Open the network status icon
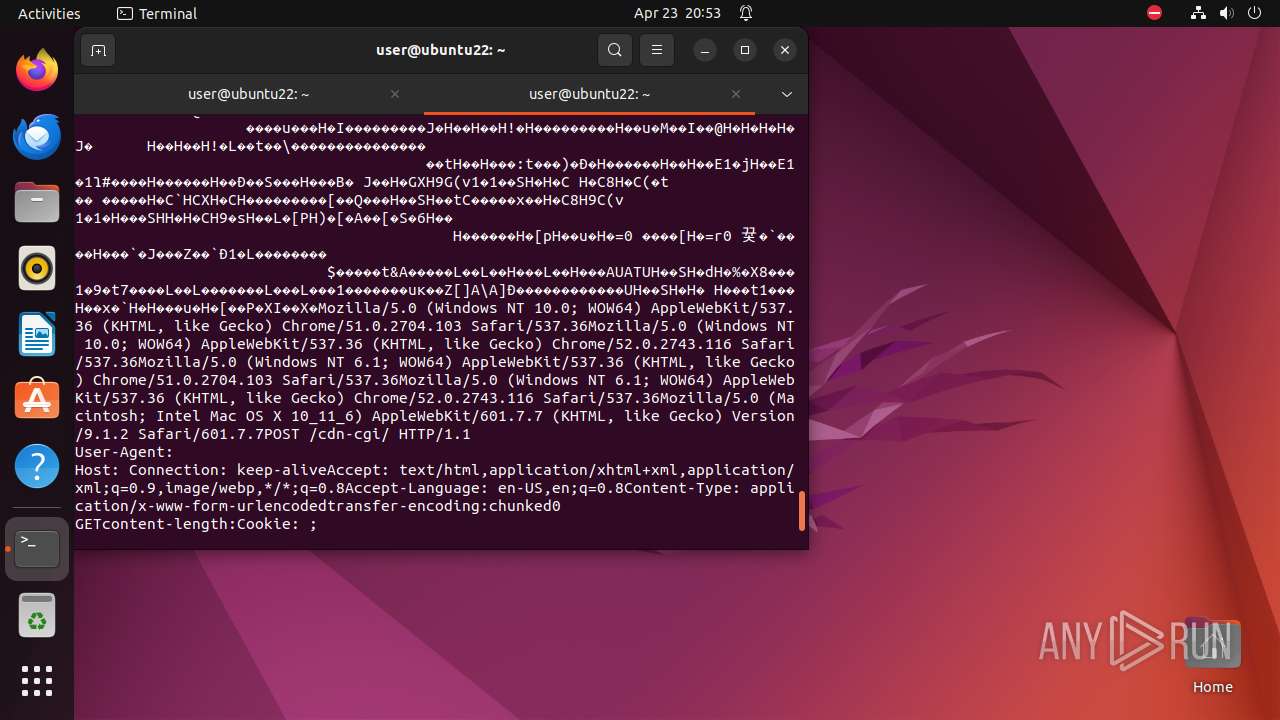 tap(1199, 13)
